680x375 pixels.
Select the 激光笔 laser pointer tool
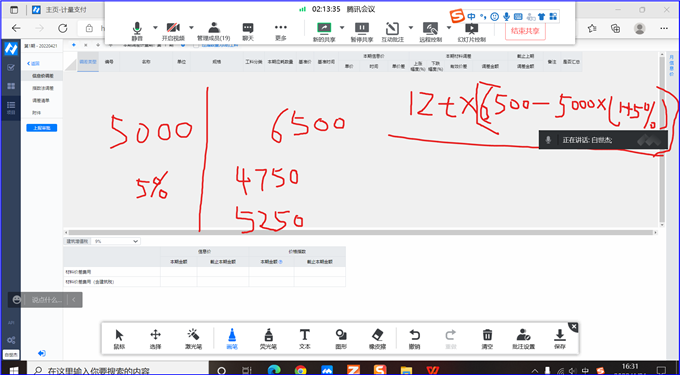click(x=193, y=339)
